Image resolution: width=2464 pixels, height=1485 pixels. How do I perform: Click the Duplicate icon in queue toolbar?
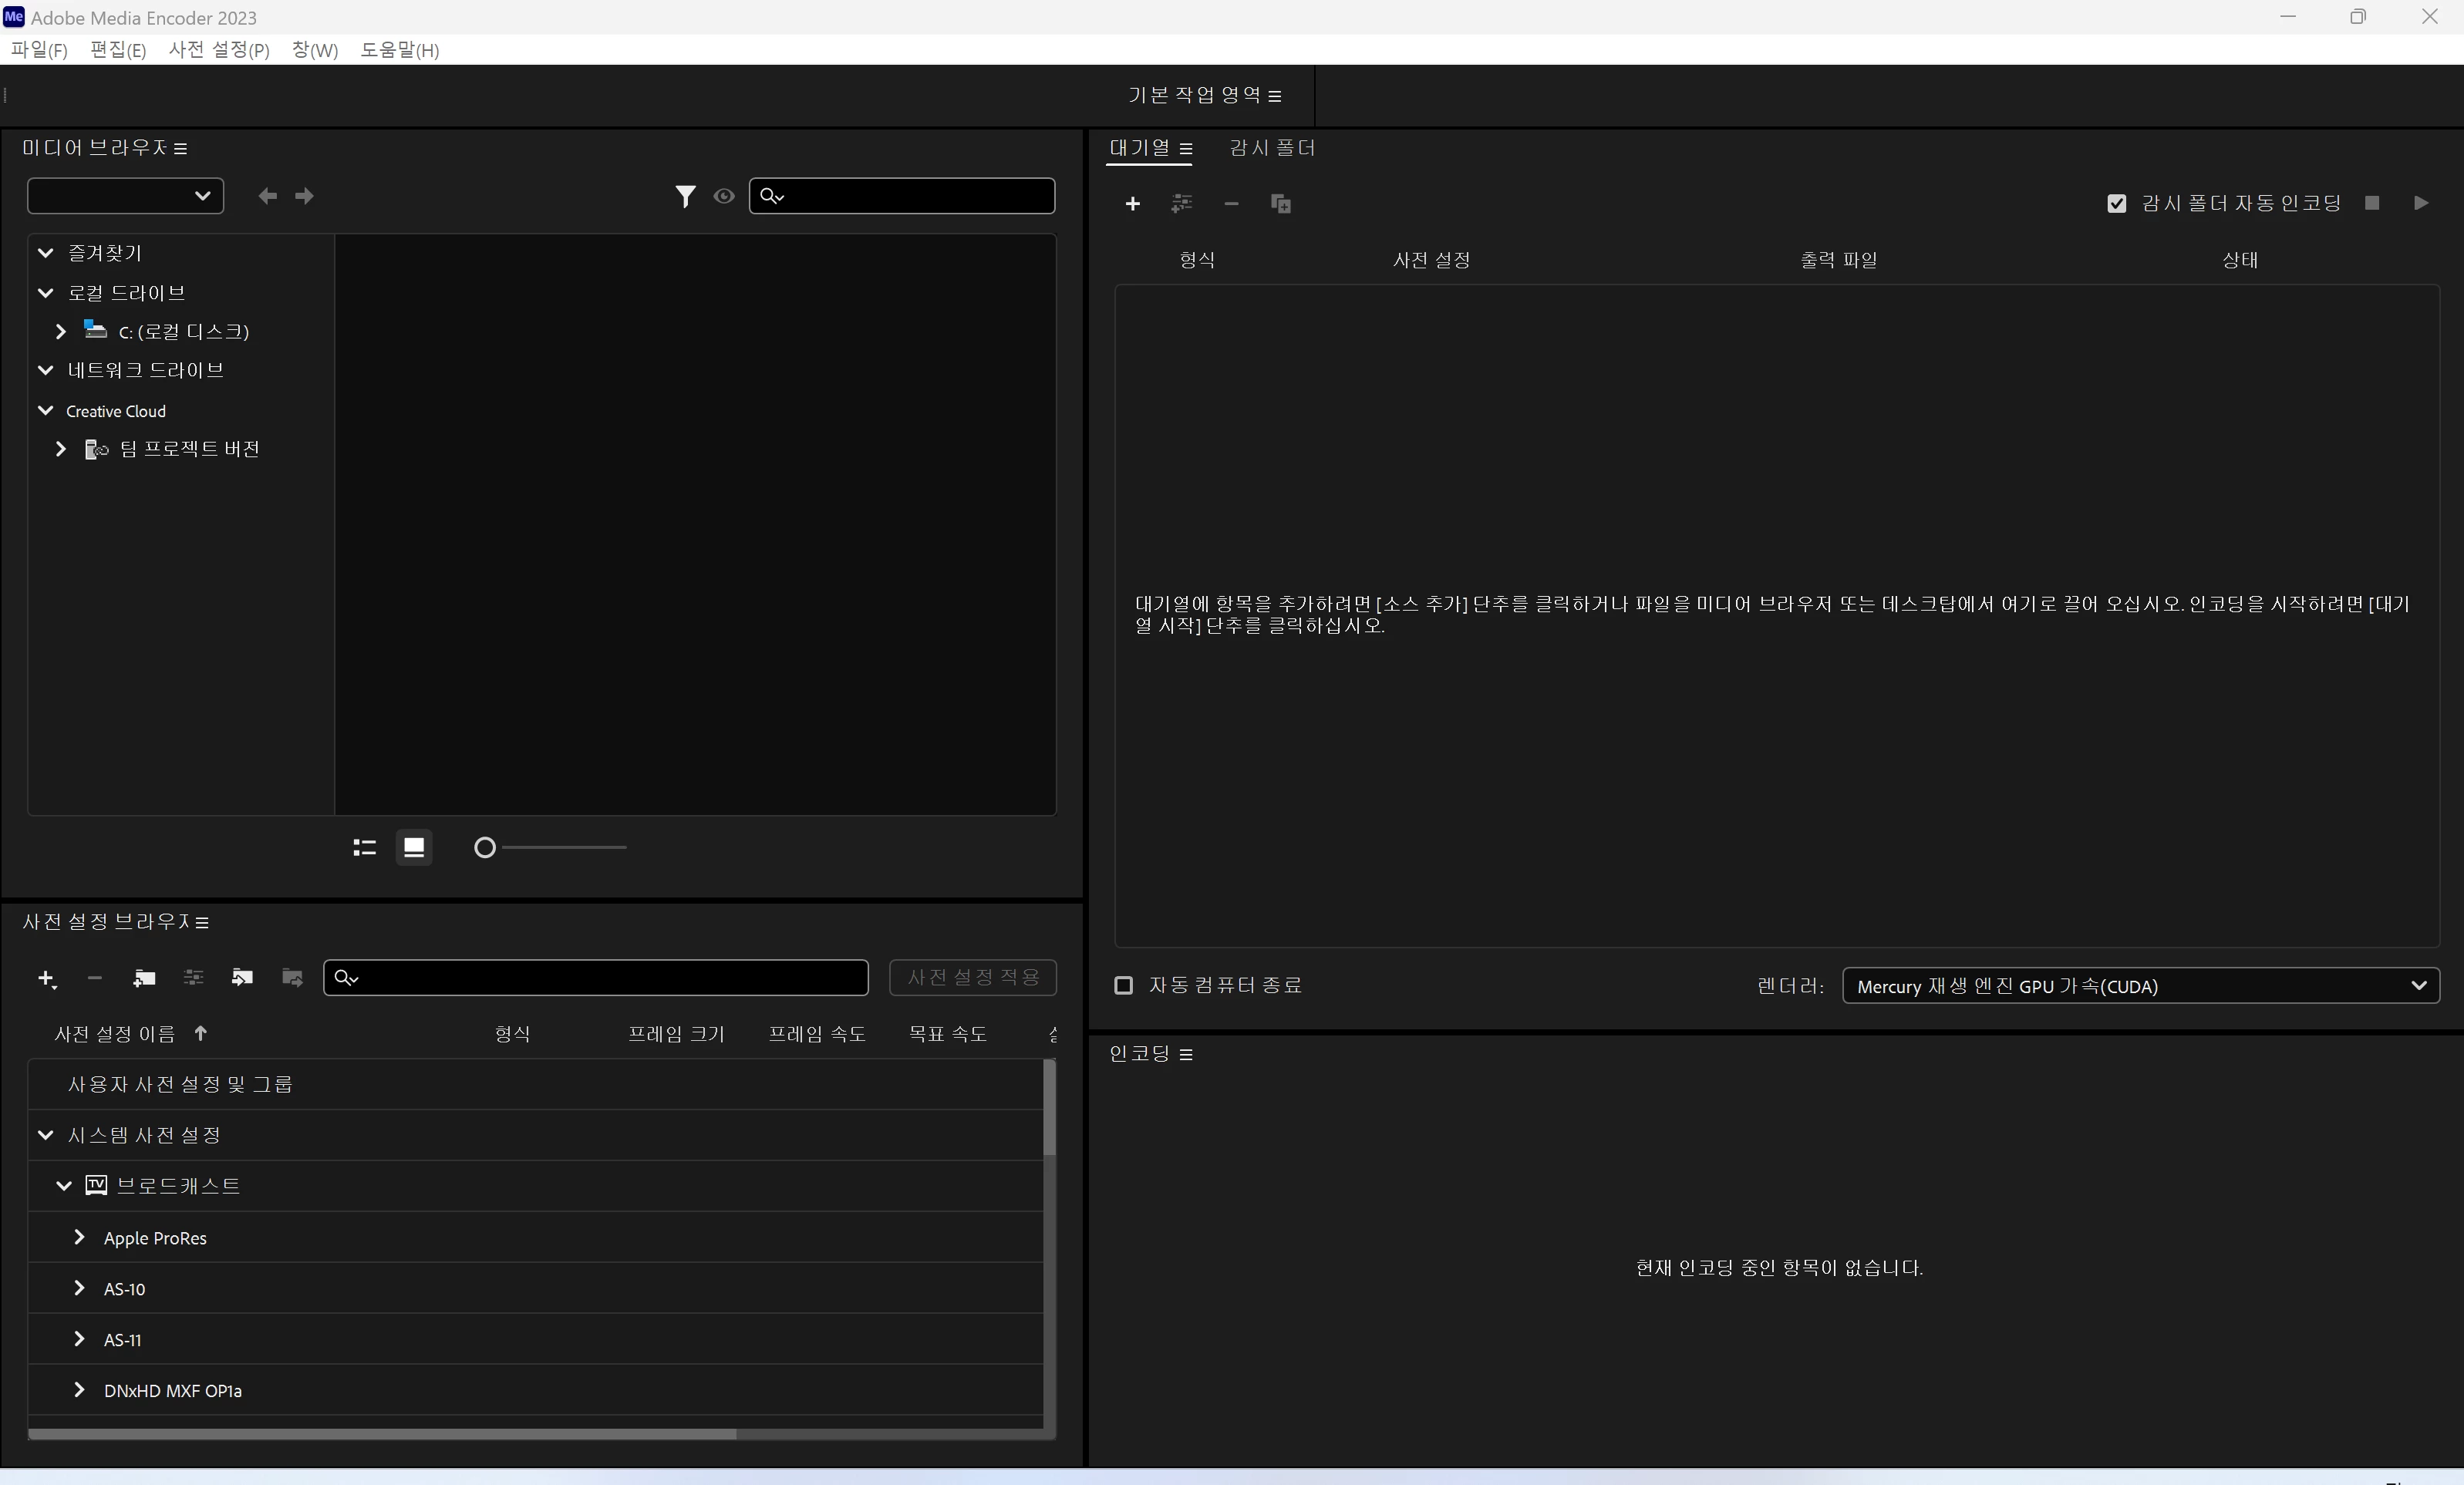tap(1280, 204)
